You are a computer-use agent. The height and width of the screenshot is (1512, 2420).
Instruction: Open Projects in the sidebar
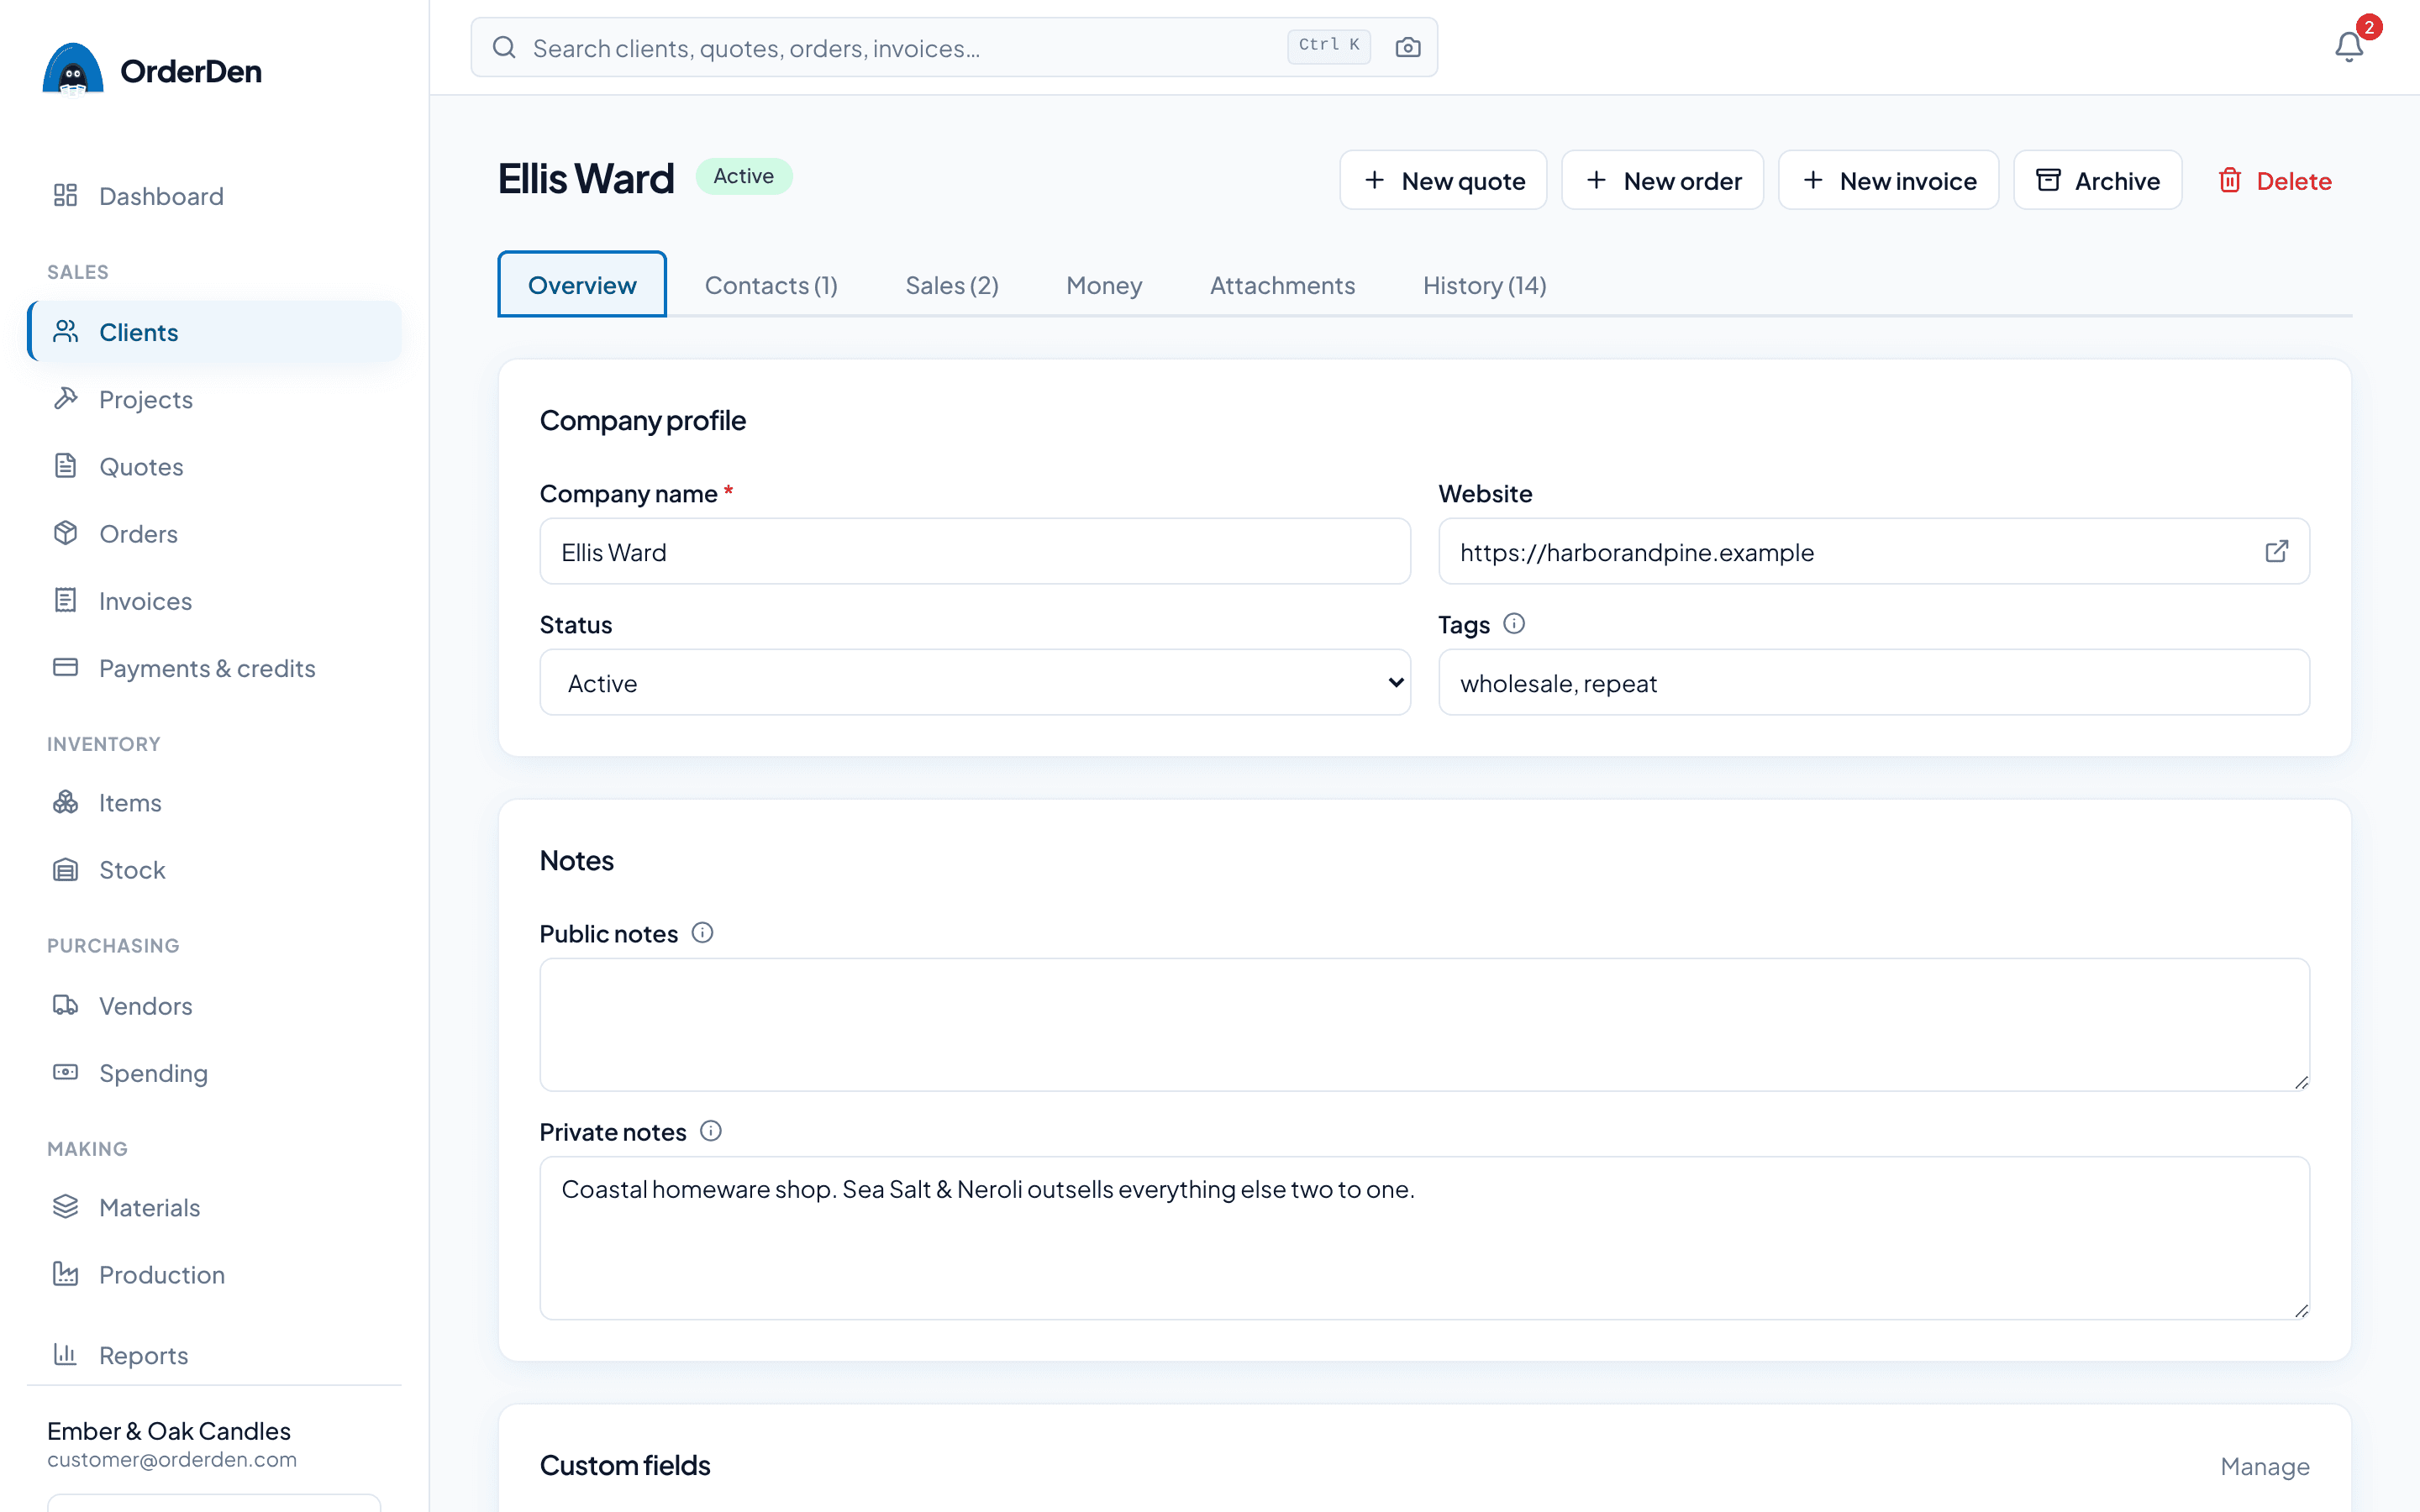click(x=214, y=399)
